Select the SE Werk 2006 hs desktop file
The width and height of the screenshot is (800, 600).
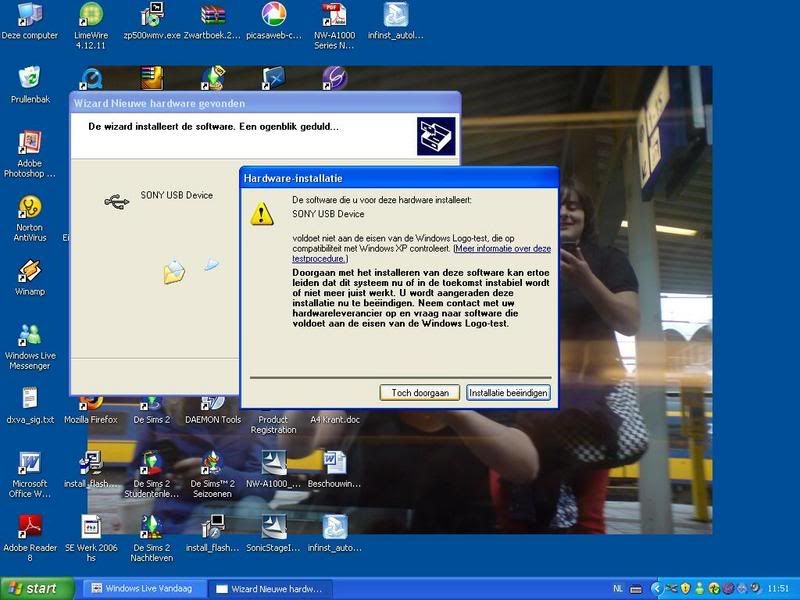pyautogui.click(x=91, y=539)
